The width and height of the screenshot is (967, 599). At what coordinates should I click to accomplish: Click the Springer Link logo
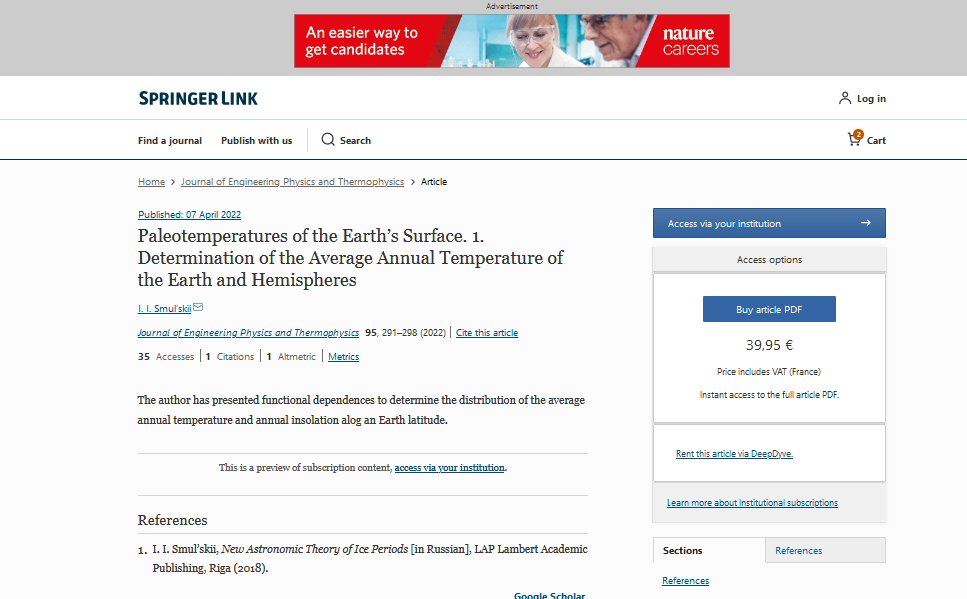tap(198, 98)
